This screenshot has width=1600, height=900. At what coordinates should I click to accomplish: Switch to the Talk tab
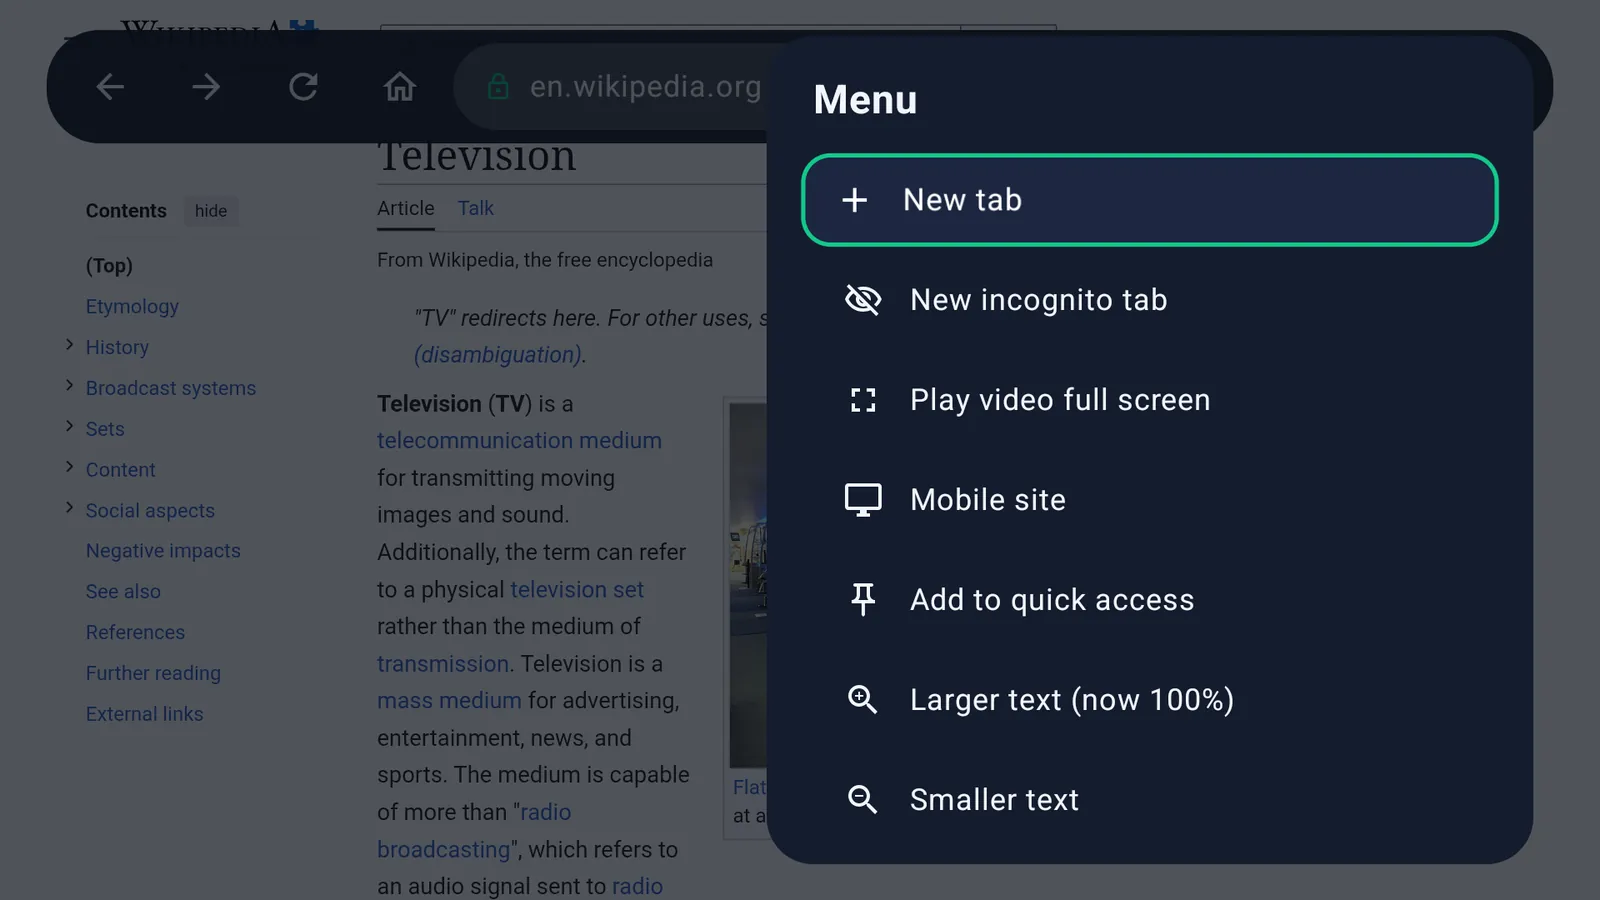tap(476, 208)
